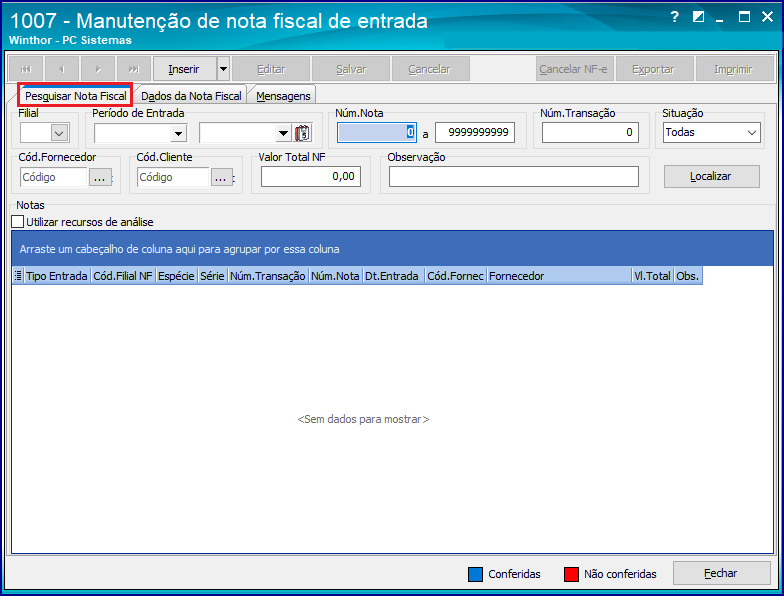Sort by Fornecedor column header
This screenshot has width=784, height=596.
click(x=559, y=276)
